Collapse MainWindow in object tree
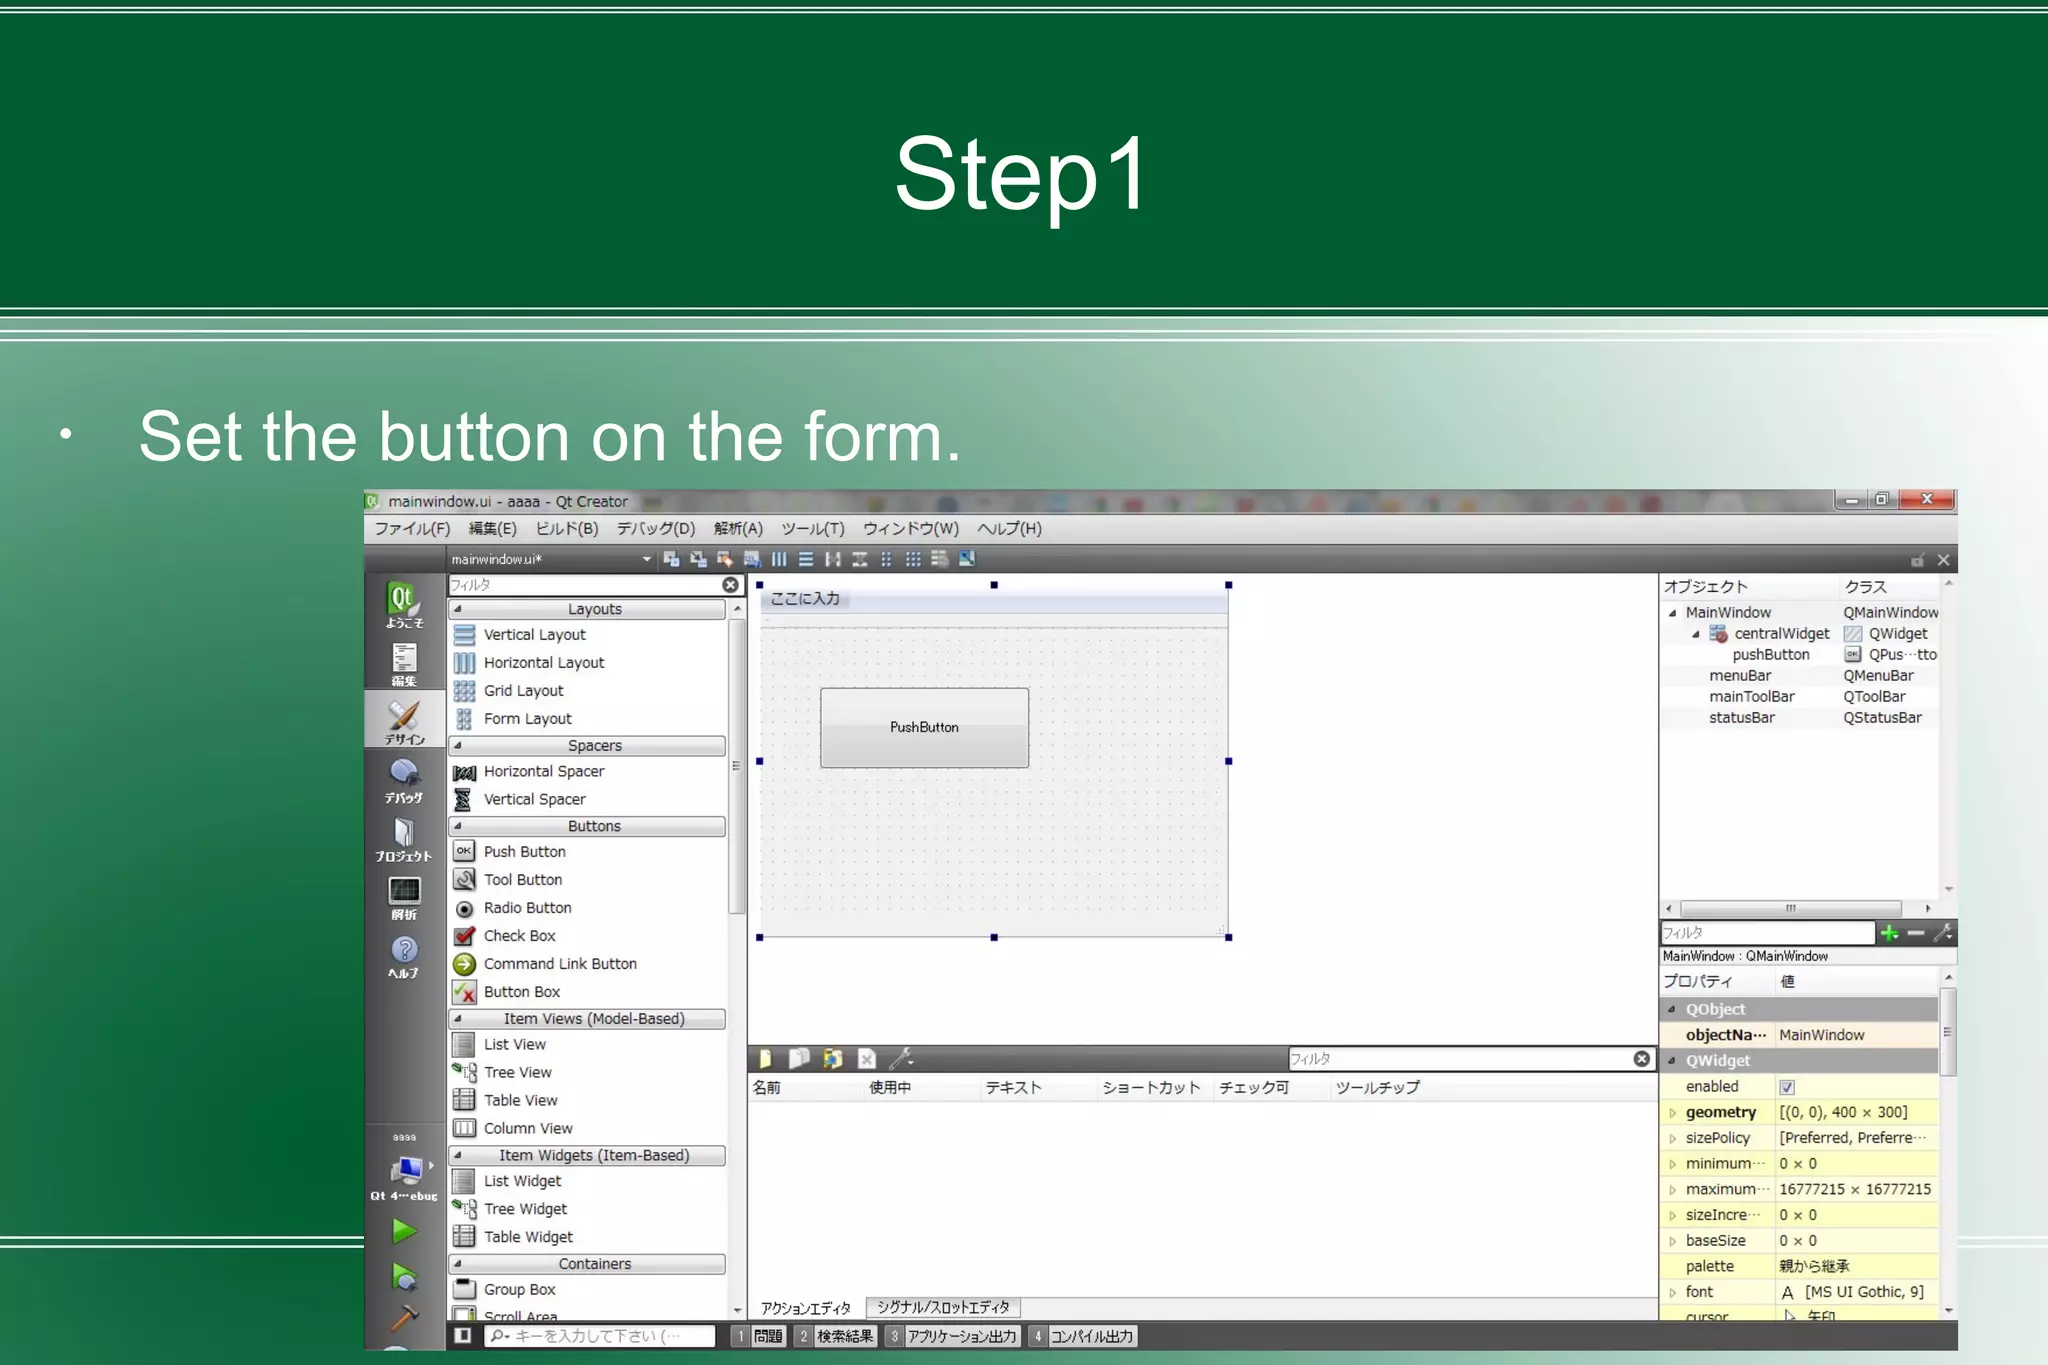The image size is (2048, 1365). [1672, 613]
